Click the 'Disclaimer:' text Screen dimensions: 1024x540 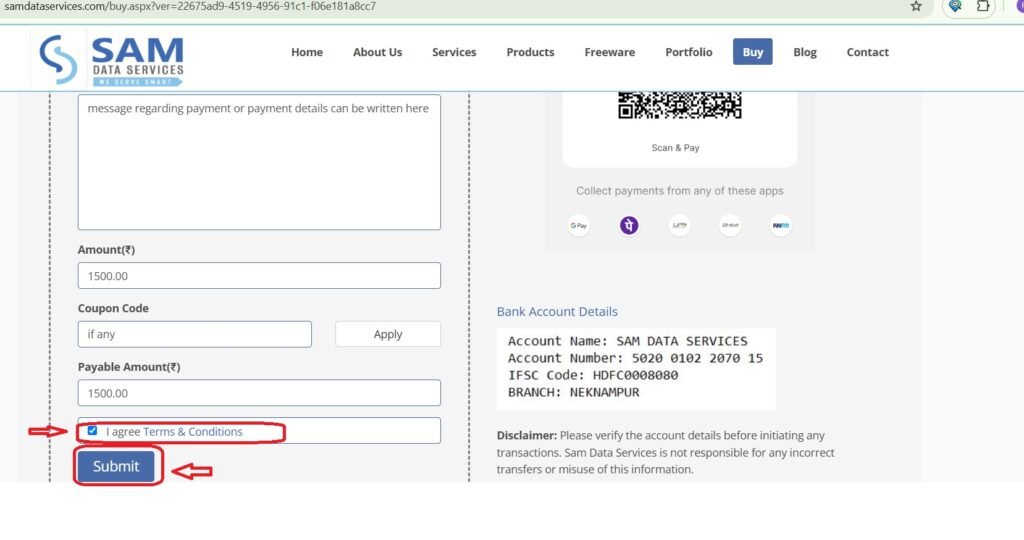pyautogui.click(x=527, y=436)
